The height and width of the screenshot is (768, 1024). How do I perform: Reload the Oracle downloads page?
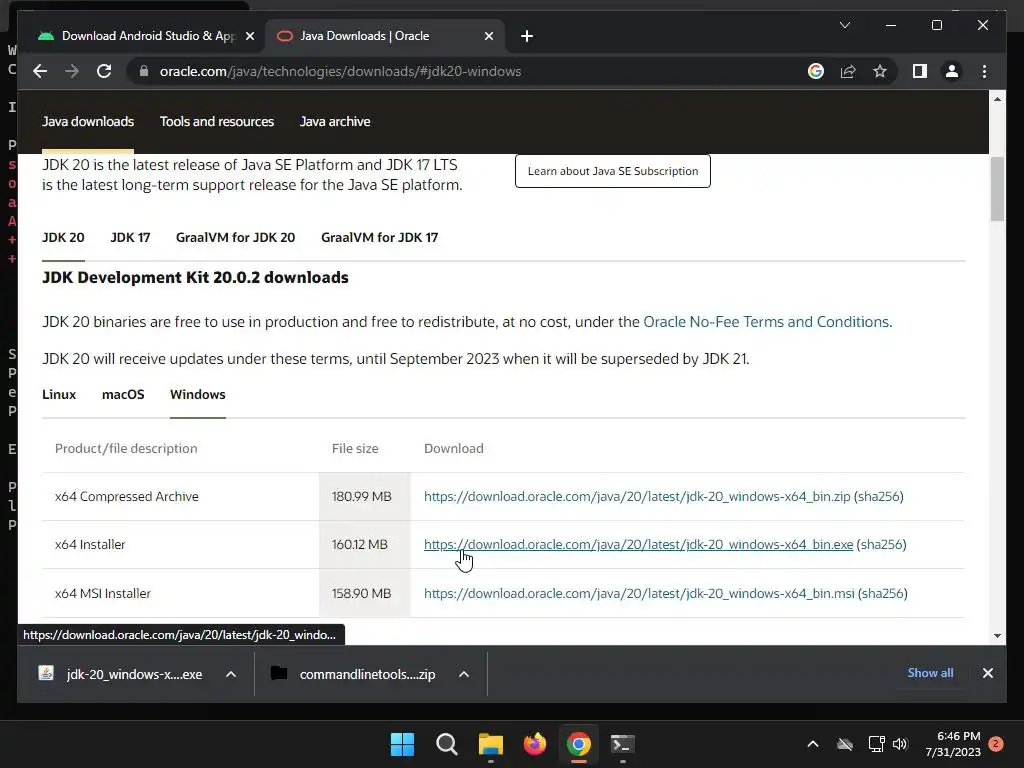[x=104, y=71]
